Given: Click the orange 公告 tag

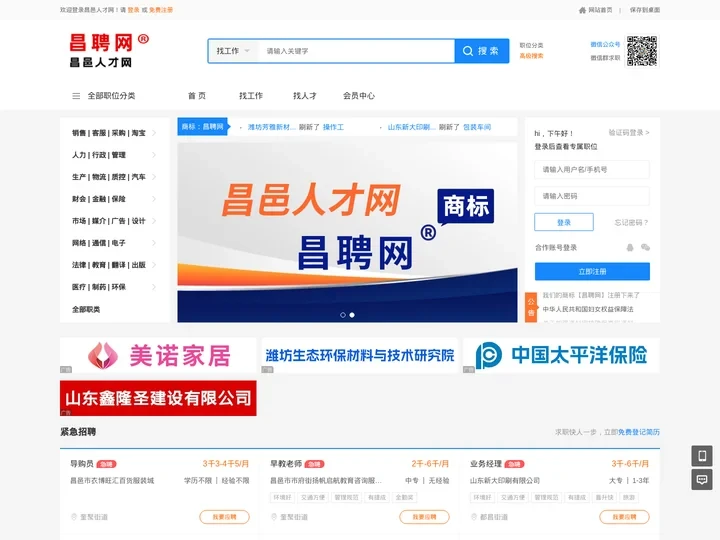Looking at the screenshot, I should pos(531,307).
